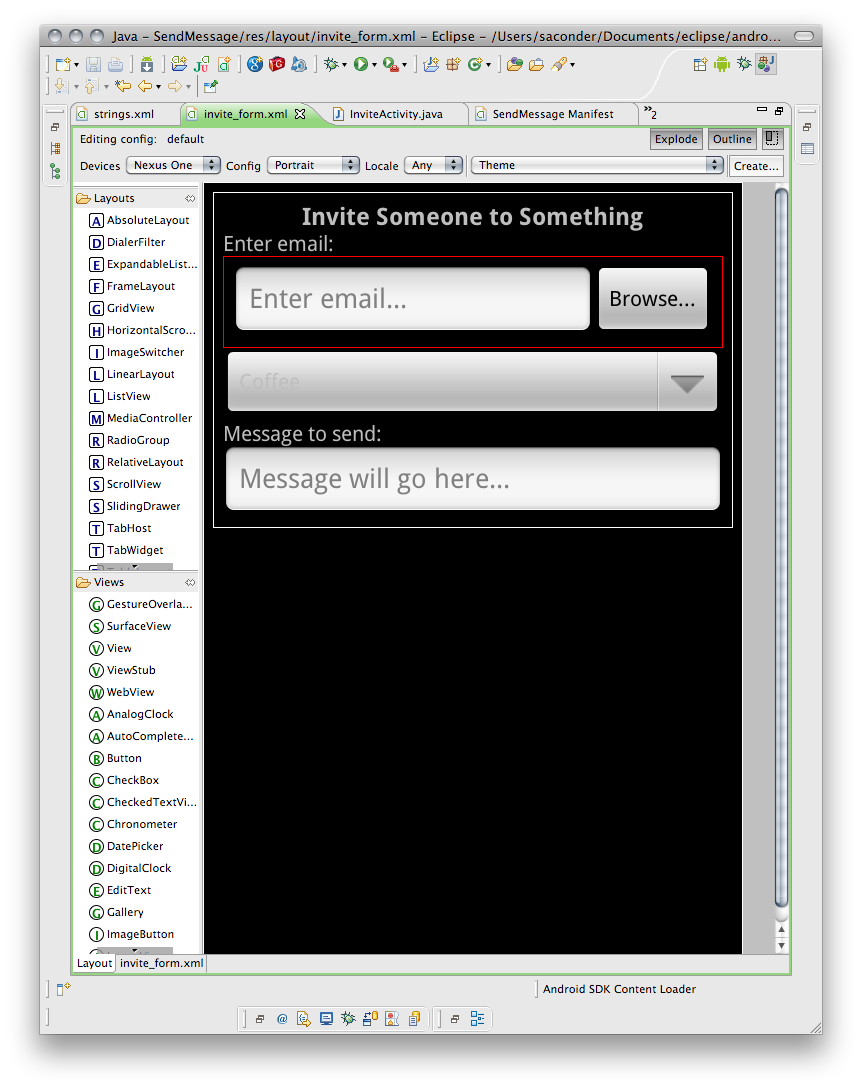Screen dimensions: 862x1089
Task: Click the Print icon in toolbar
Action: (115, 65)
